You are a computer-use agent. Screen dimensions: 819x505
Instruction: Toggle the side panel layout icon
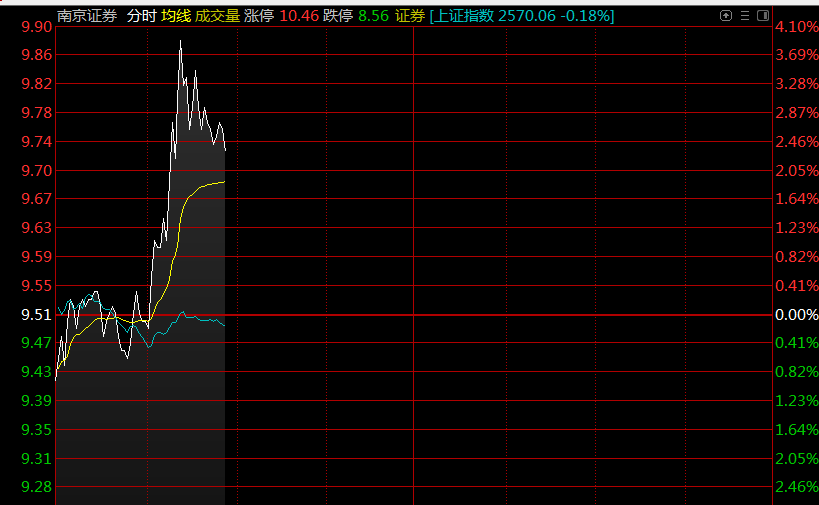[x=763, y=16]
